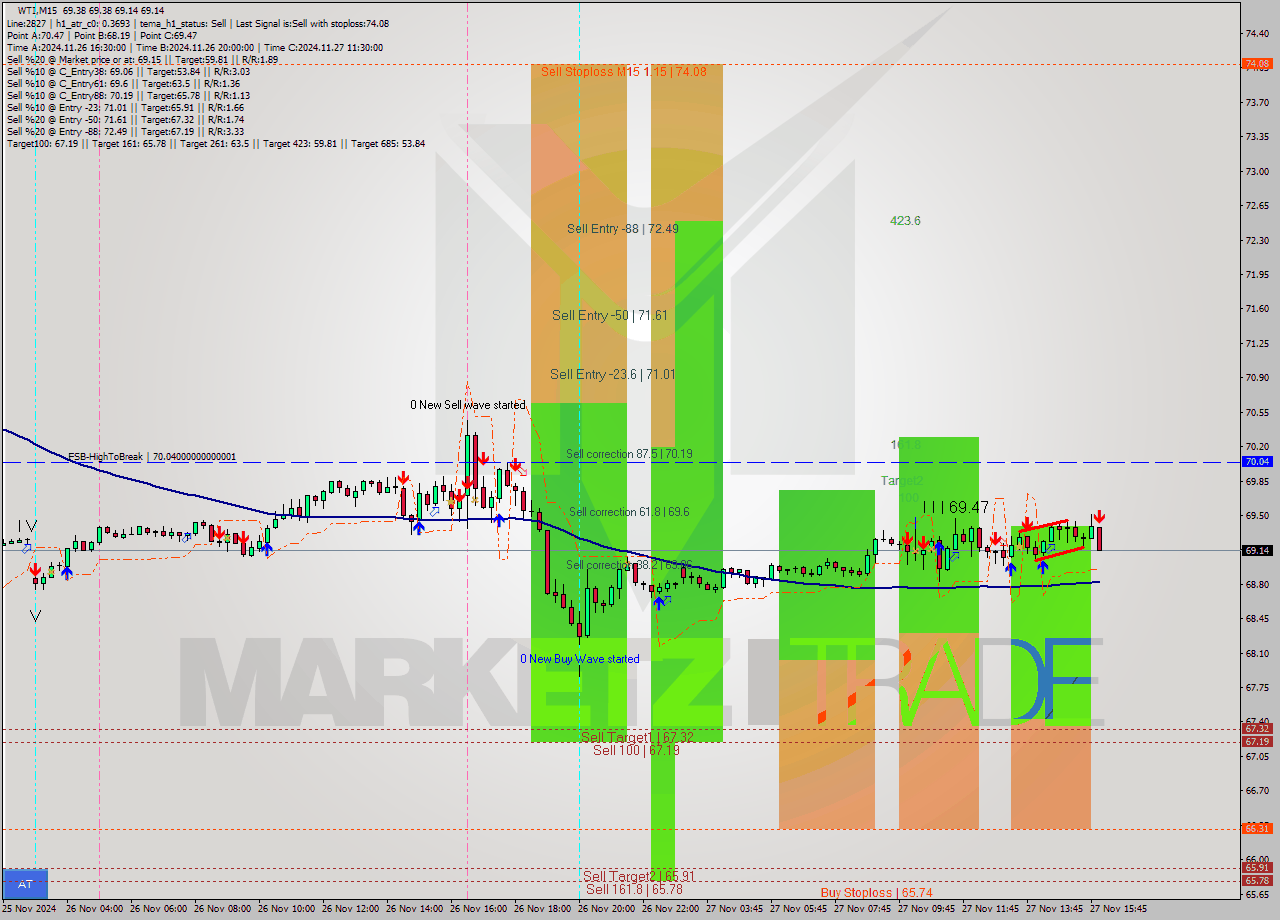
Task: Click '27 Nov 15:45' on the time axis
Action: 1116,909
